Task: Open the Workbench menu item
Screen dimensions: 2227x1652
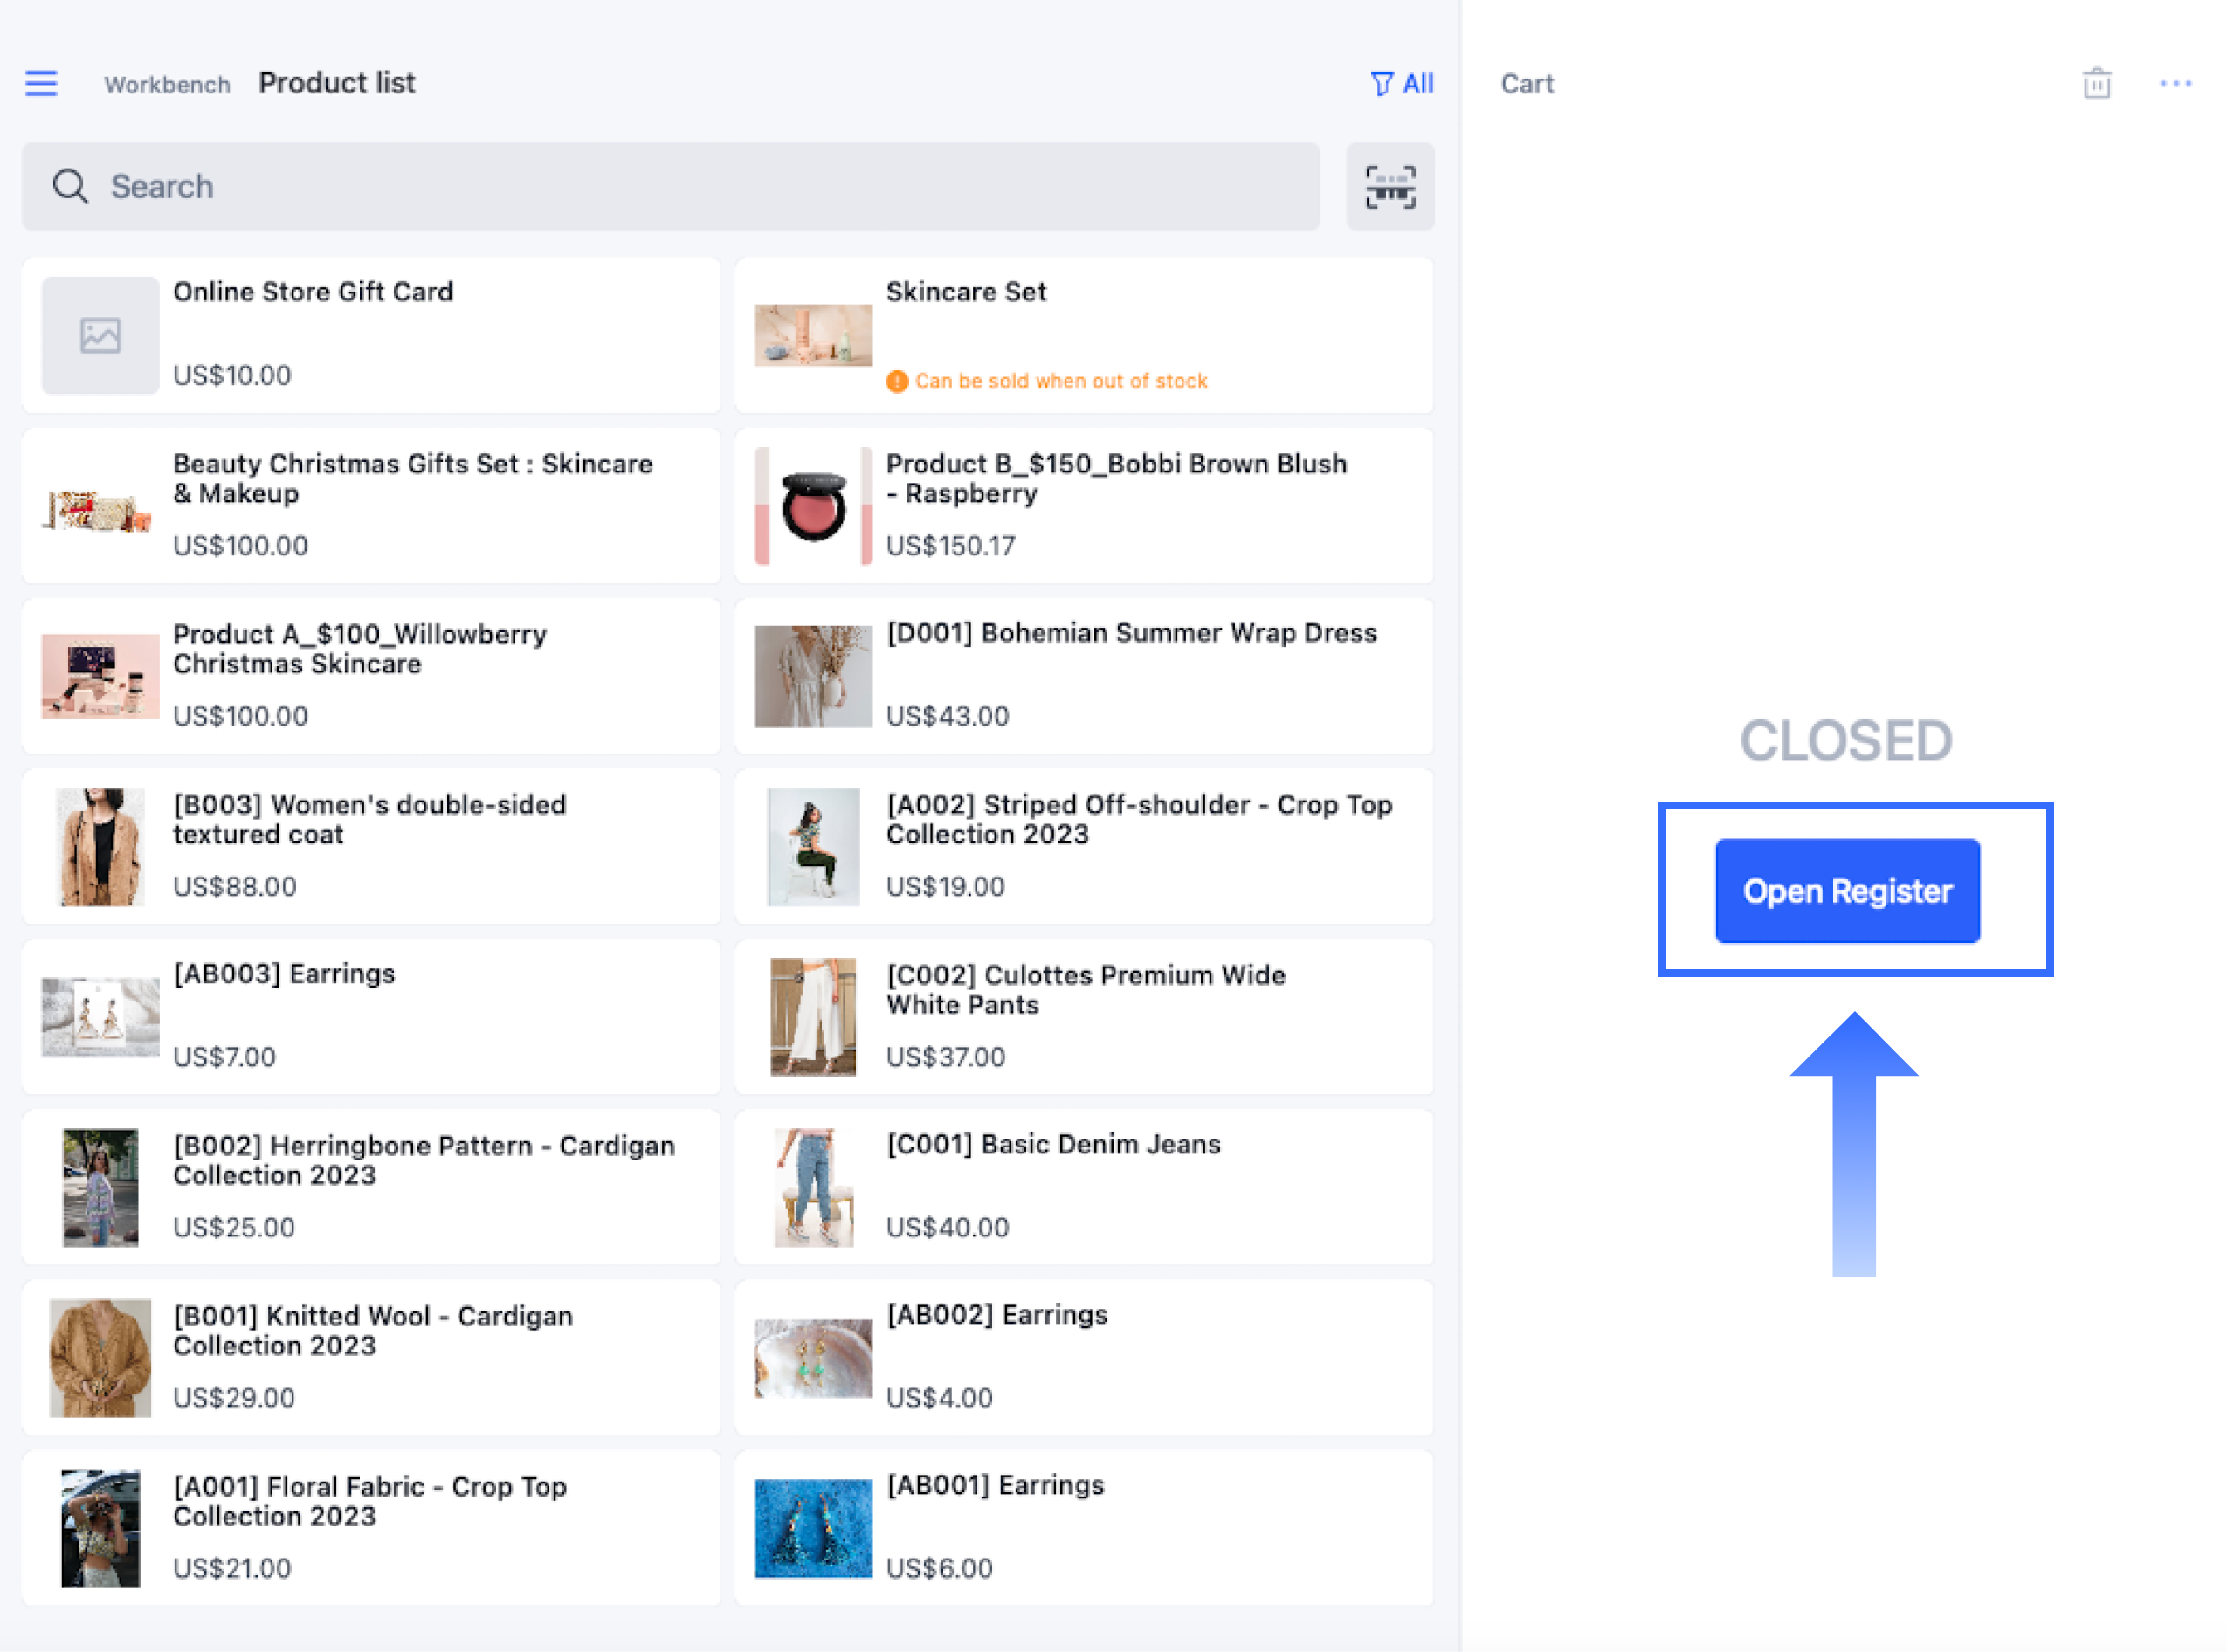Action: point(165,83)
